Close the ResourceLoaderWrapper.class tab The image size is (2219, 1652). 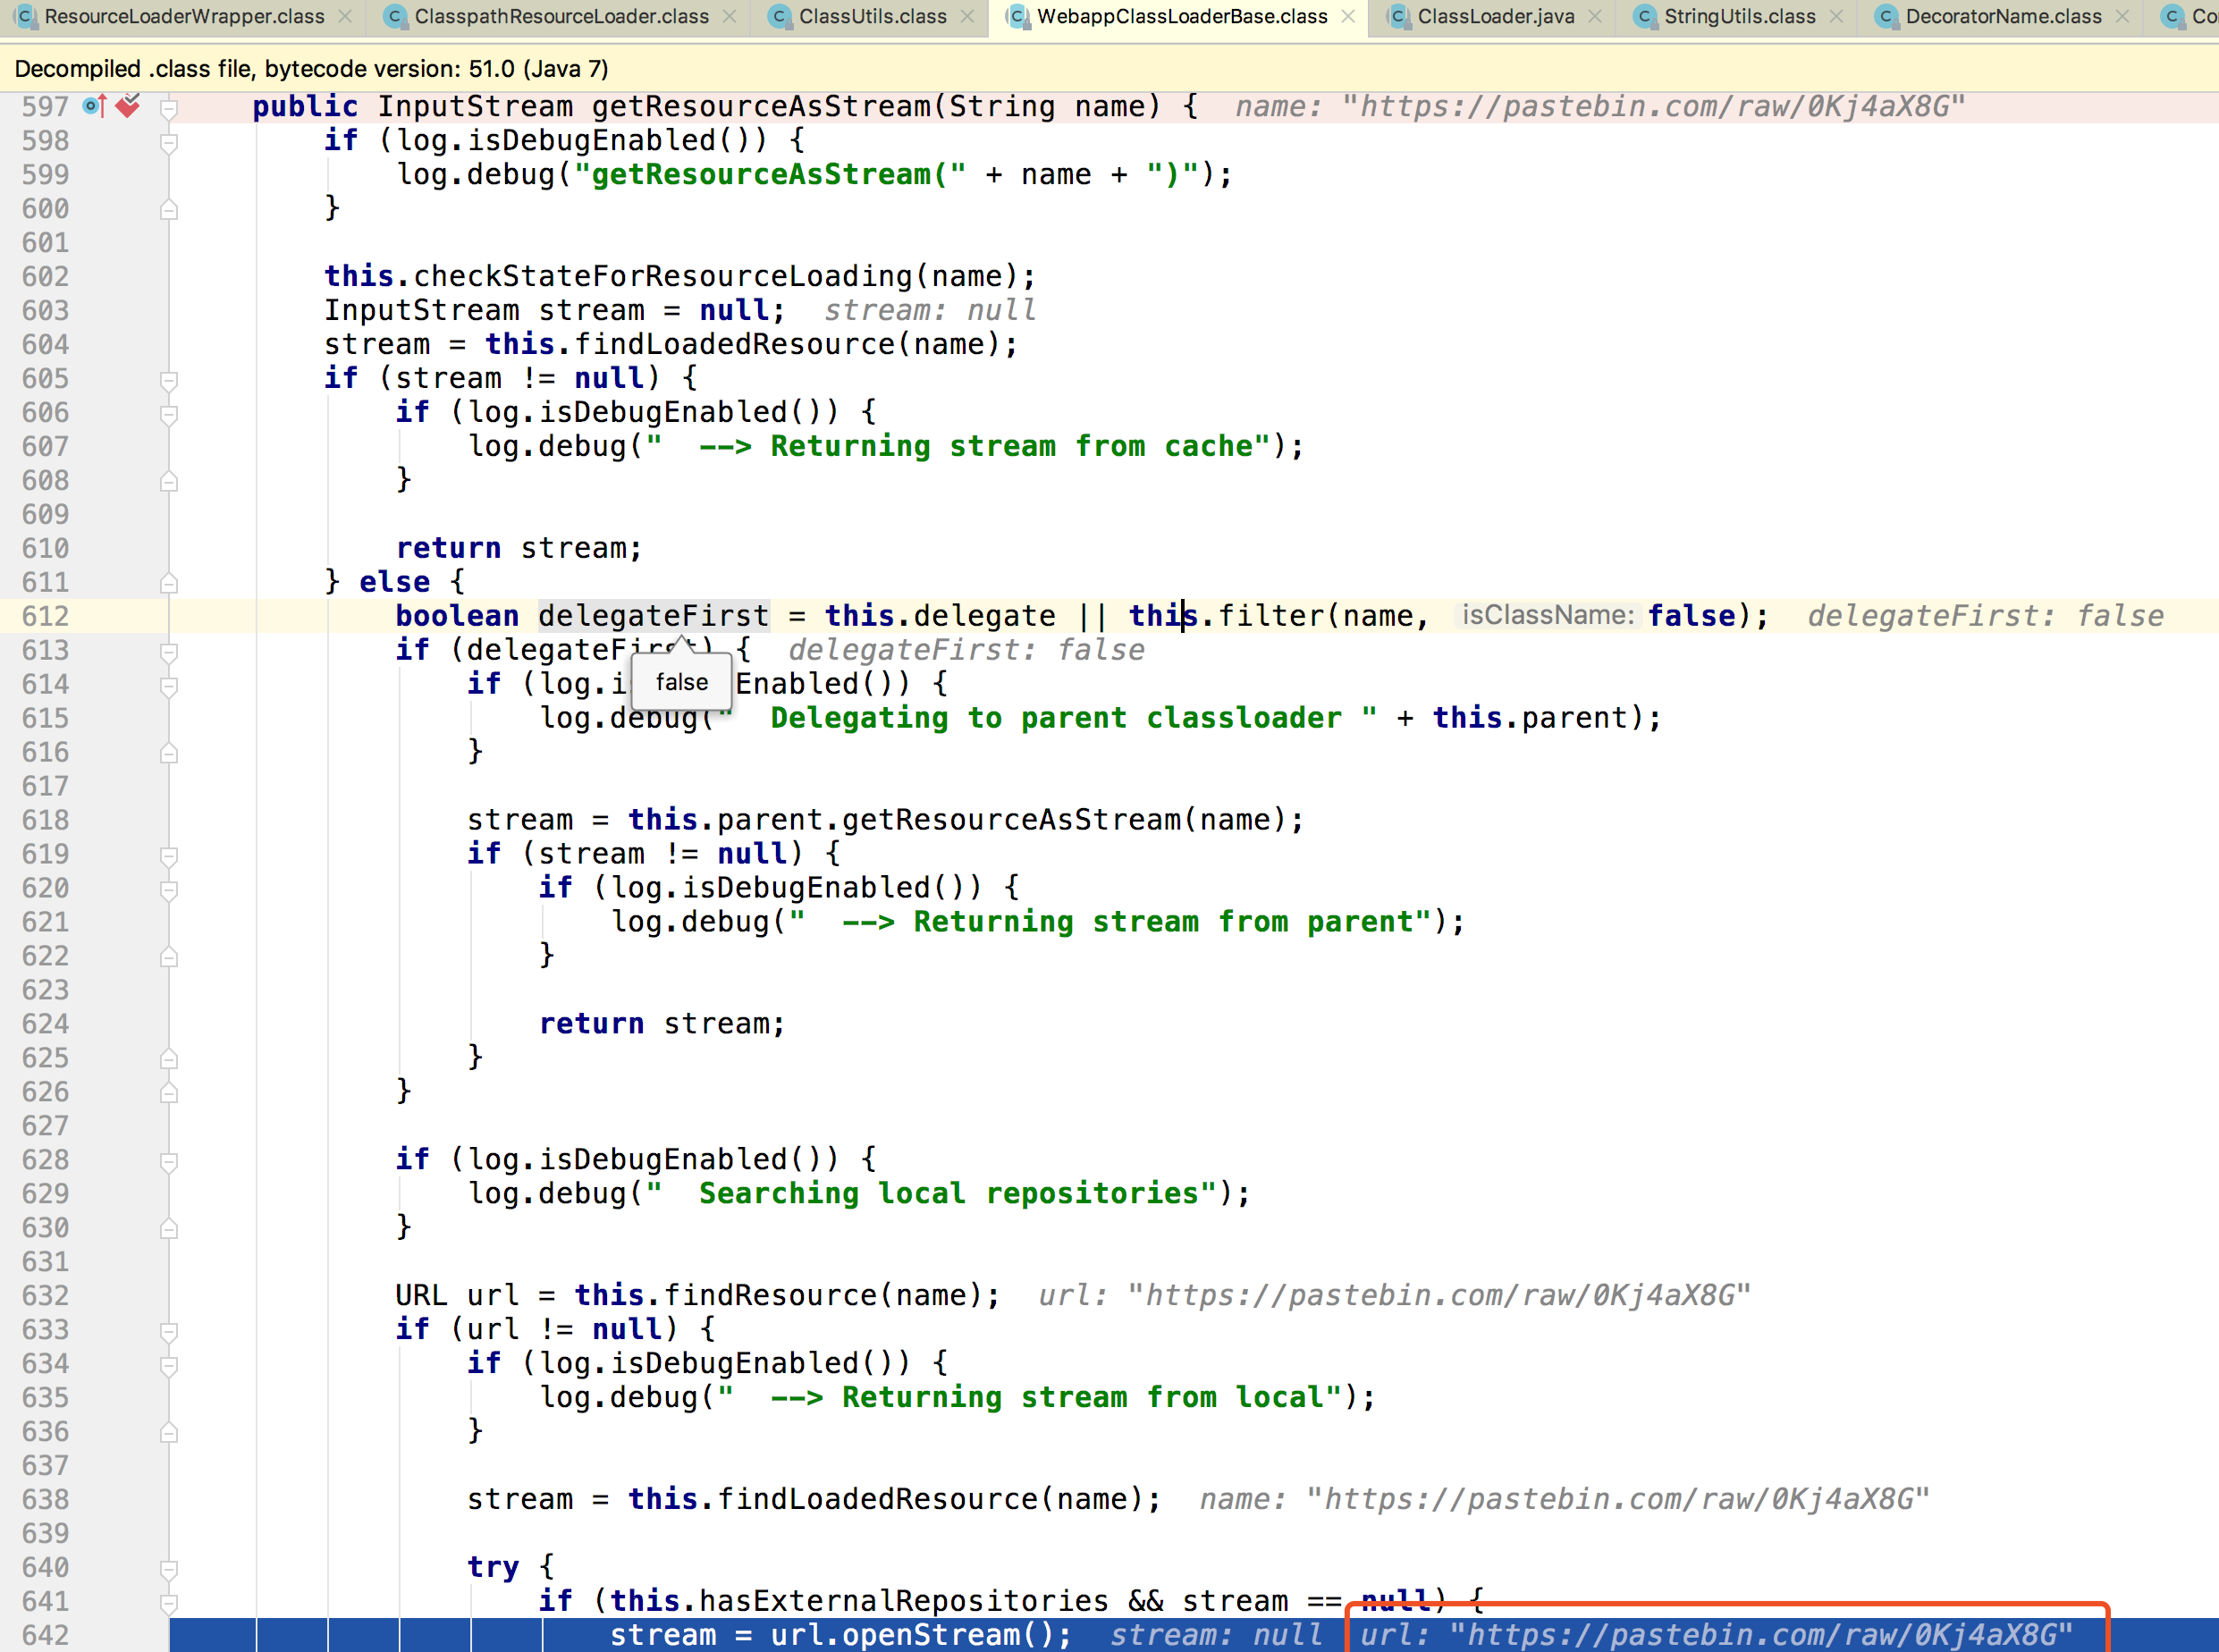coord(345,17)
